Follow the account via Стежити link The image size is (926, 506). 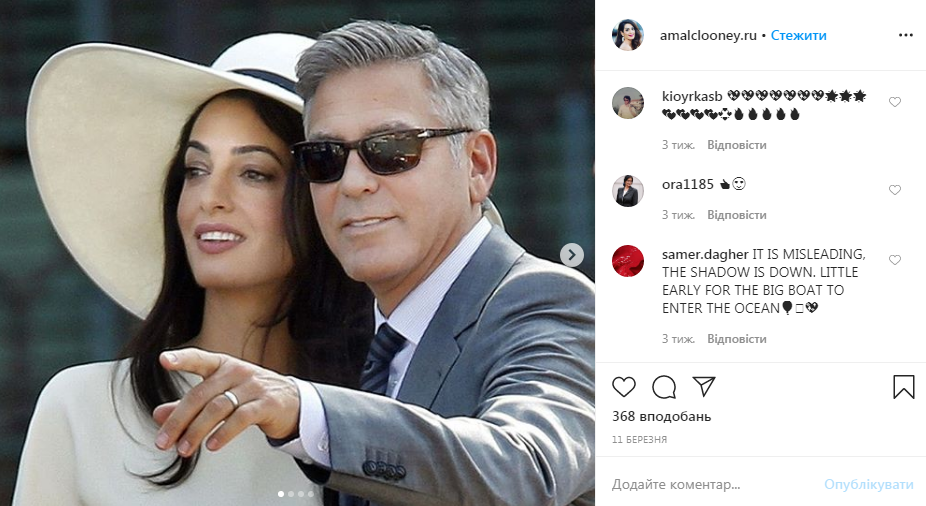[x=798, y=35]
